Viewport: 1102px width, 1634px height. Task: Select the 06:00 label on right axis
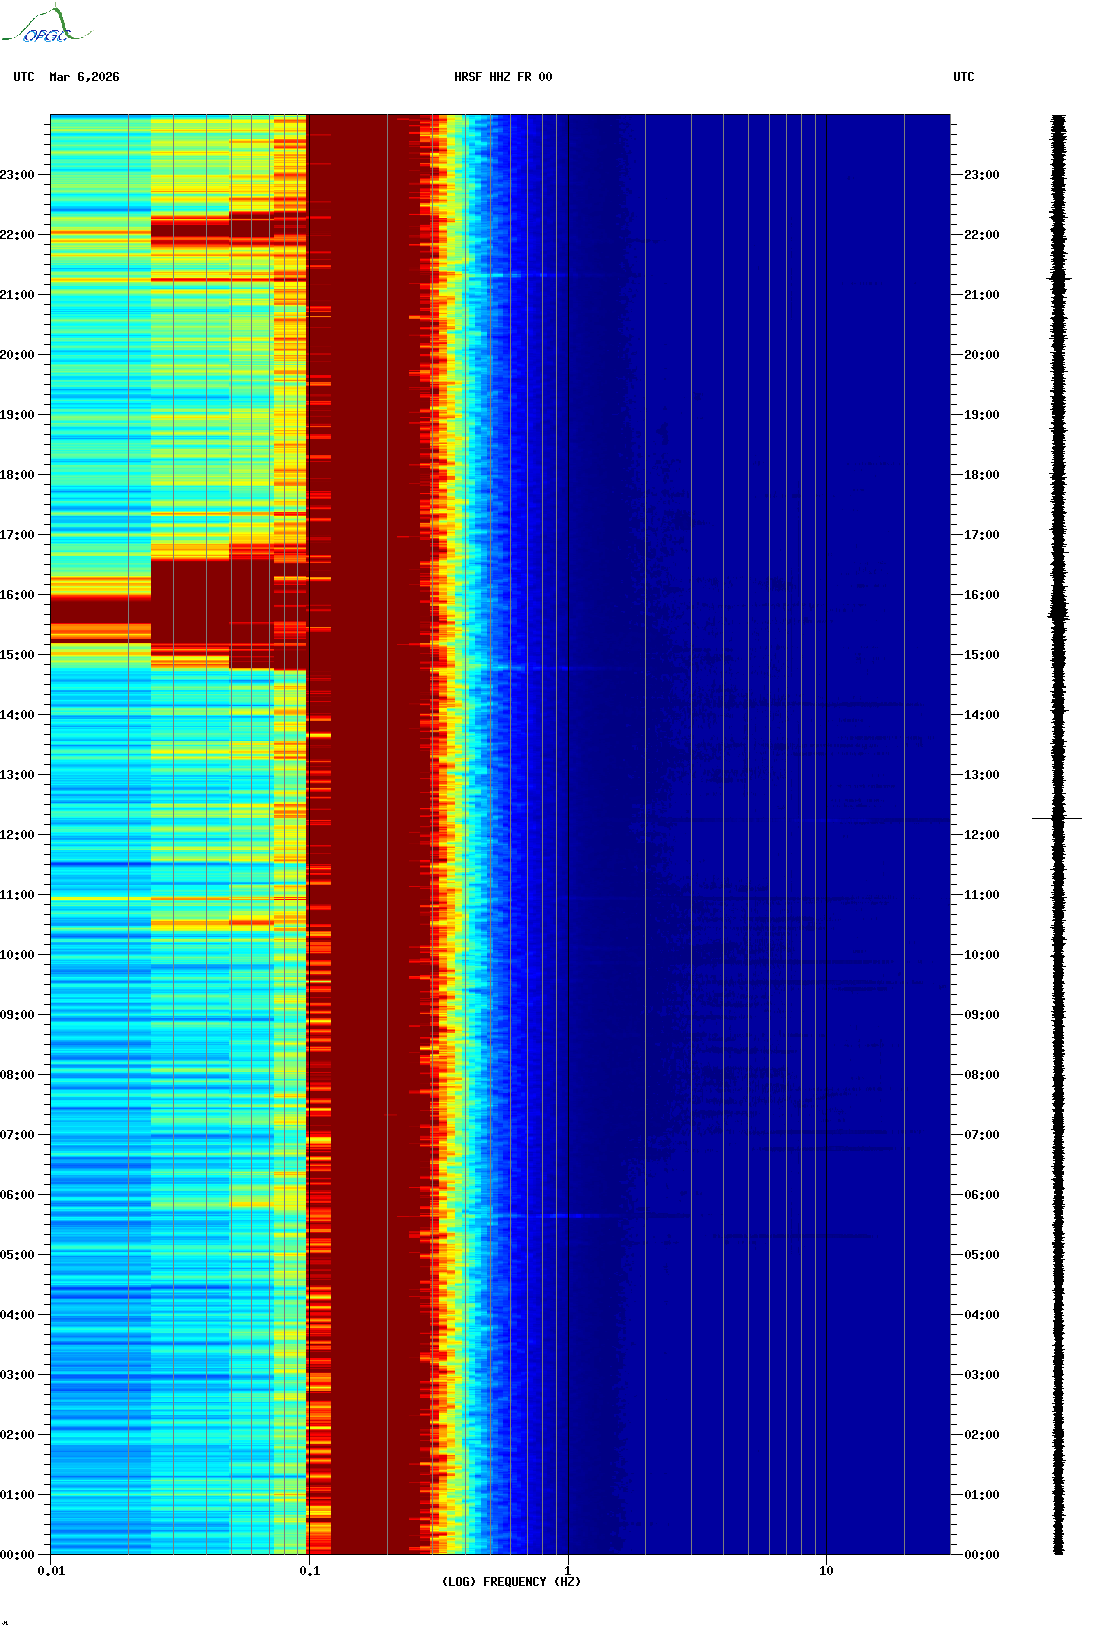pos(981,1195)
